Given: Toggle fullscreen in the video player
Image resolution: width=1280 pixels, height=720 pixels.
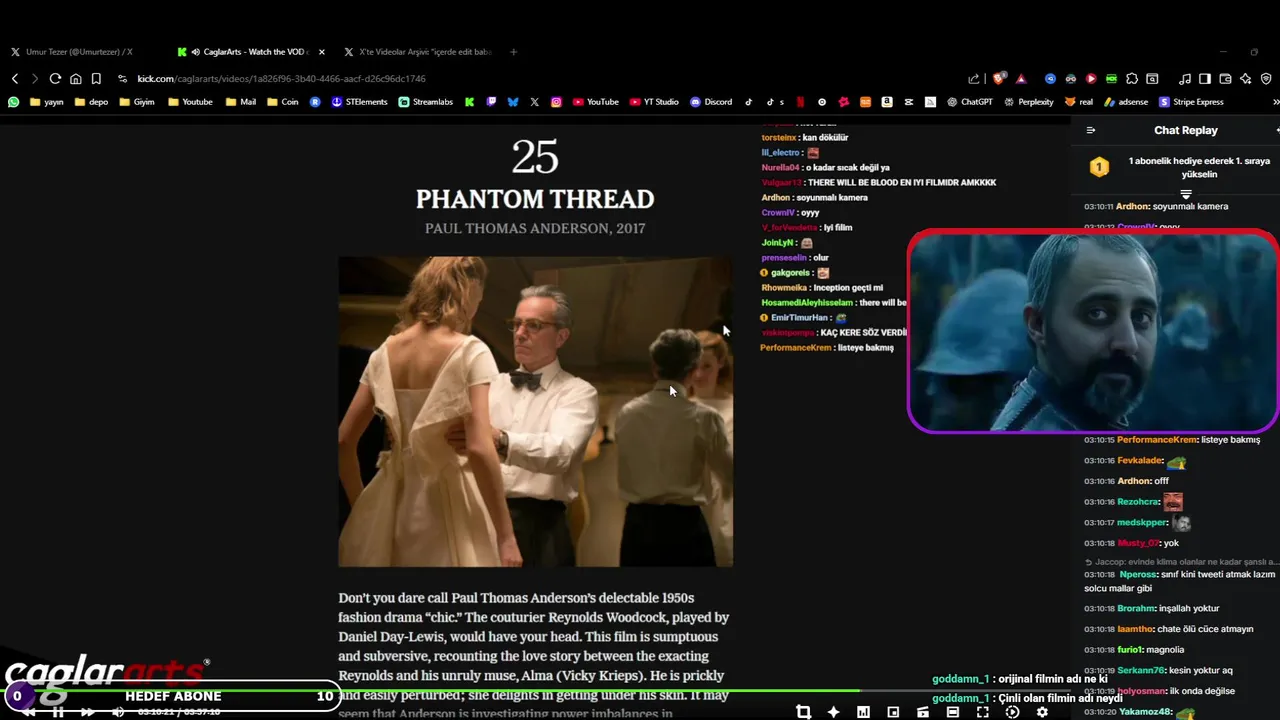Looking at the screenshot, I should pos(982,712).
